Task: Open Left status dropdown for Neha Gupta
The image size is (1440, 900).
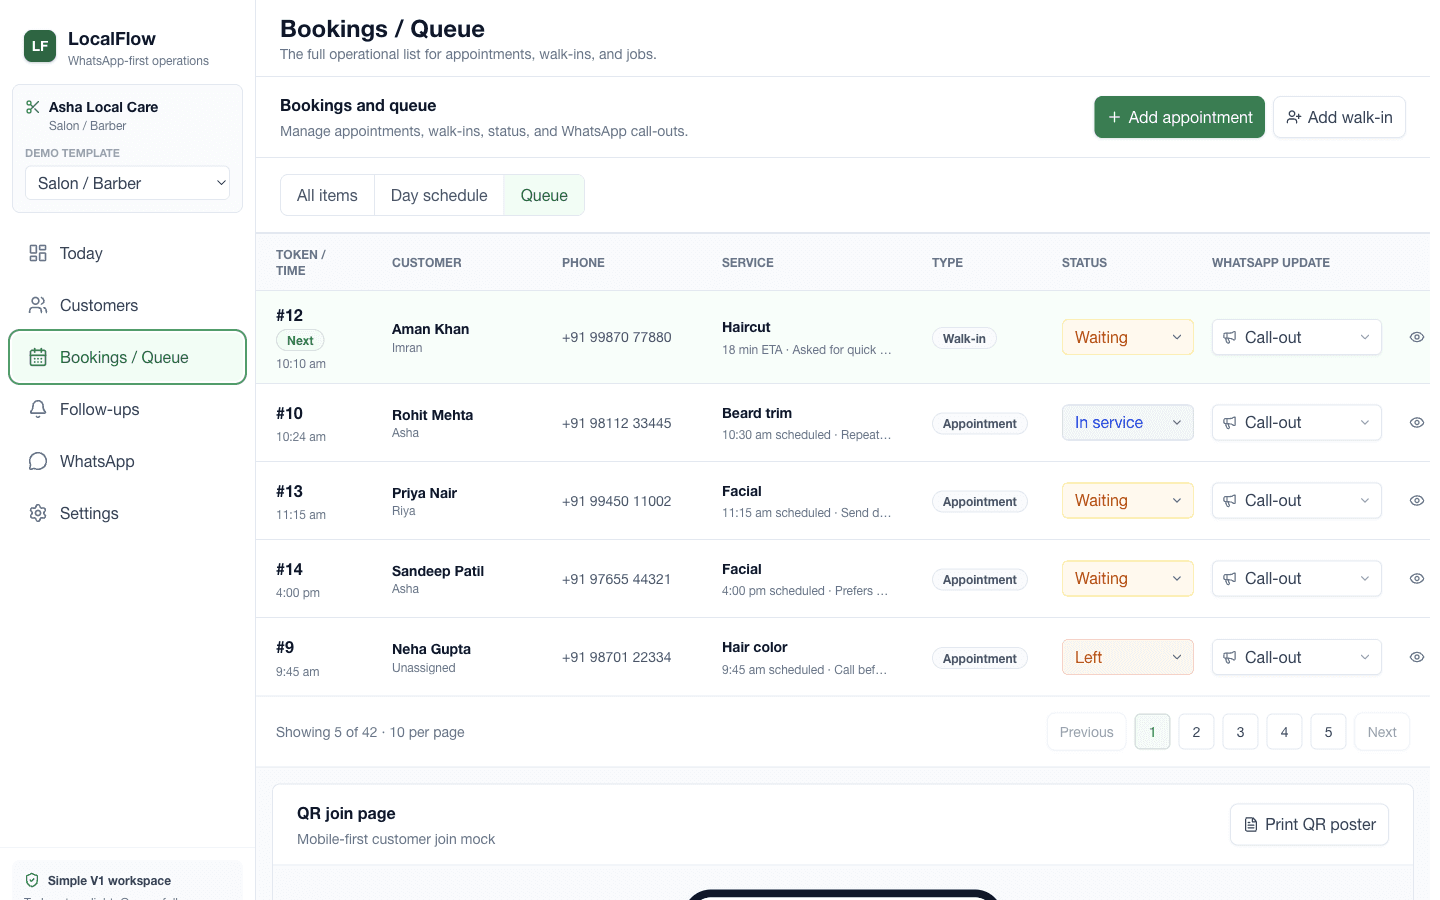Action: (x=1127, y=657)
